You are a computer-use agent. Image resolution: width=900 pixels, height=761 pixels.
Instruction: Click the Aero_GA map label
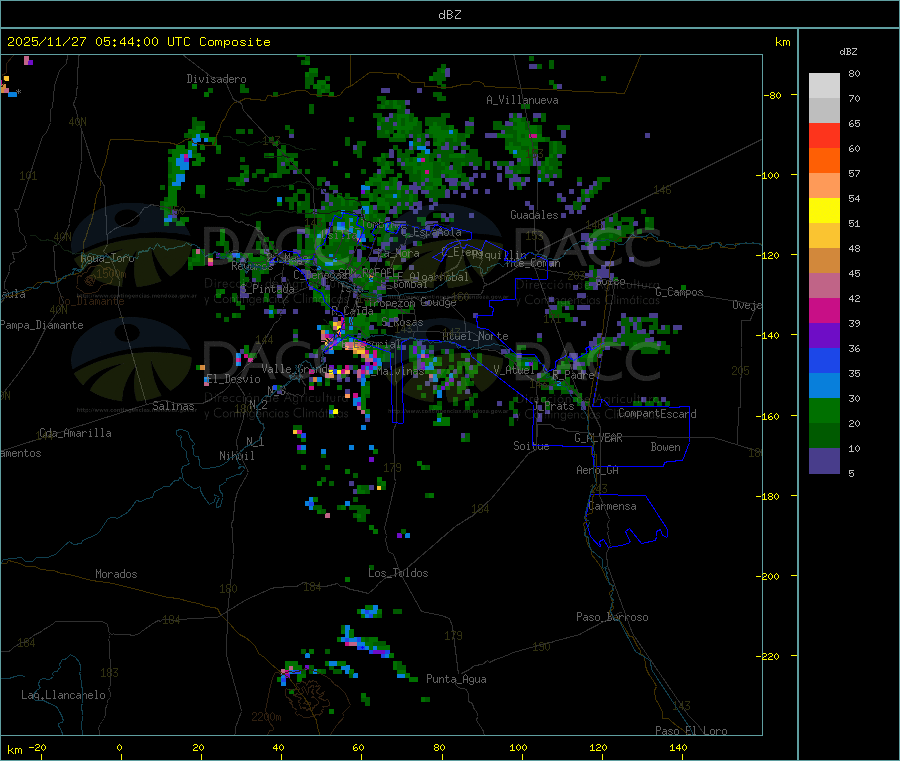click(x=598, y=470)
